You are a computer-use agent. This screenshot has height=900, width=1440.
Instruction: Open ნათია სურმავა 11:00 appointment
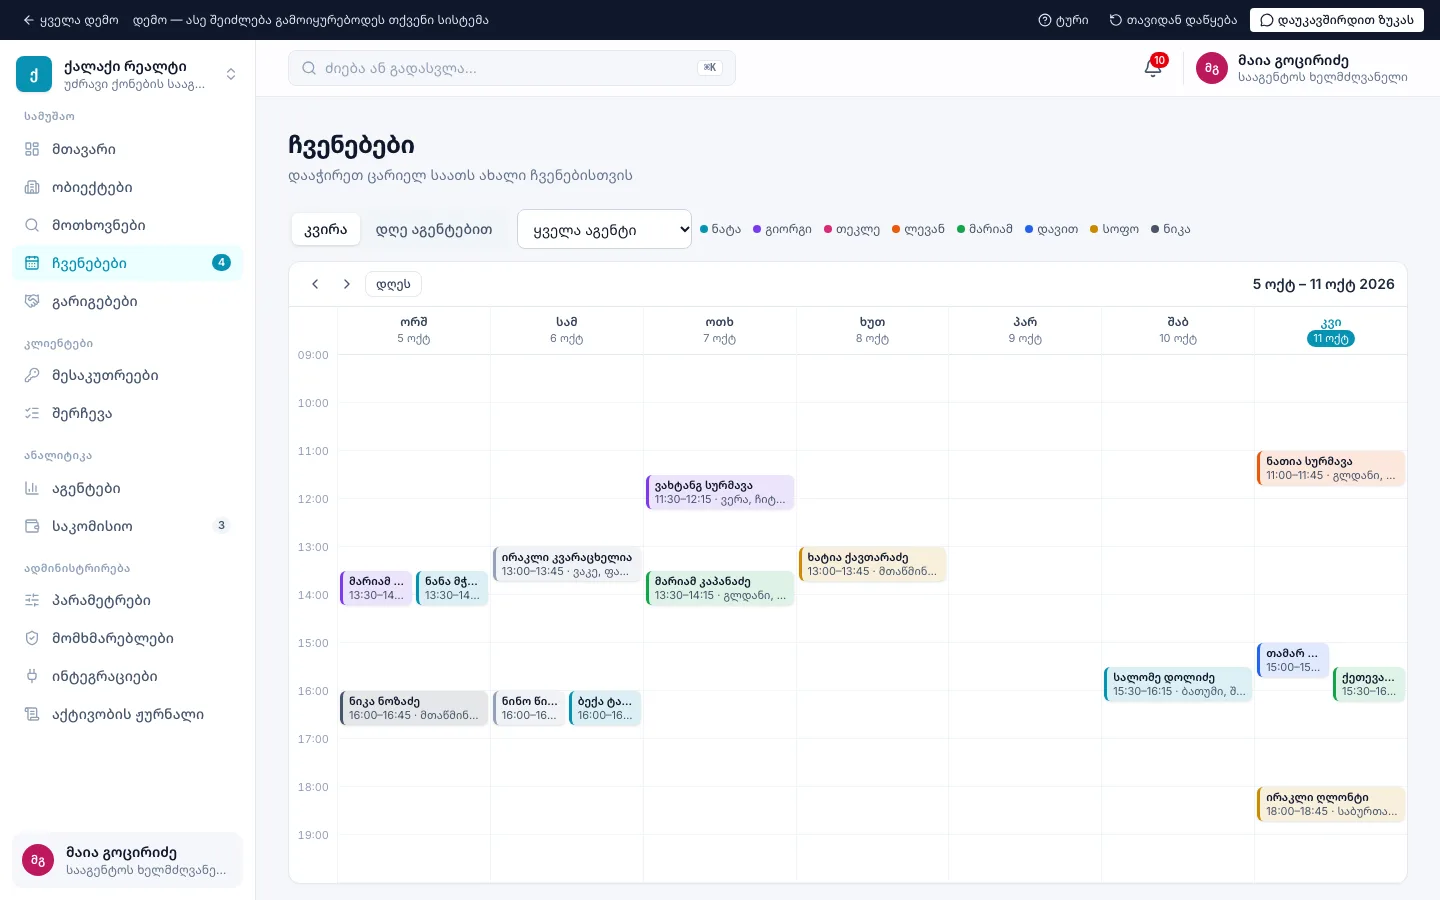[1331, 468]
